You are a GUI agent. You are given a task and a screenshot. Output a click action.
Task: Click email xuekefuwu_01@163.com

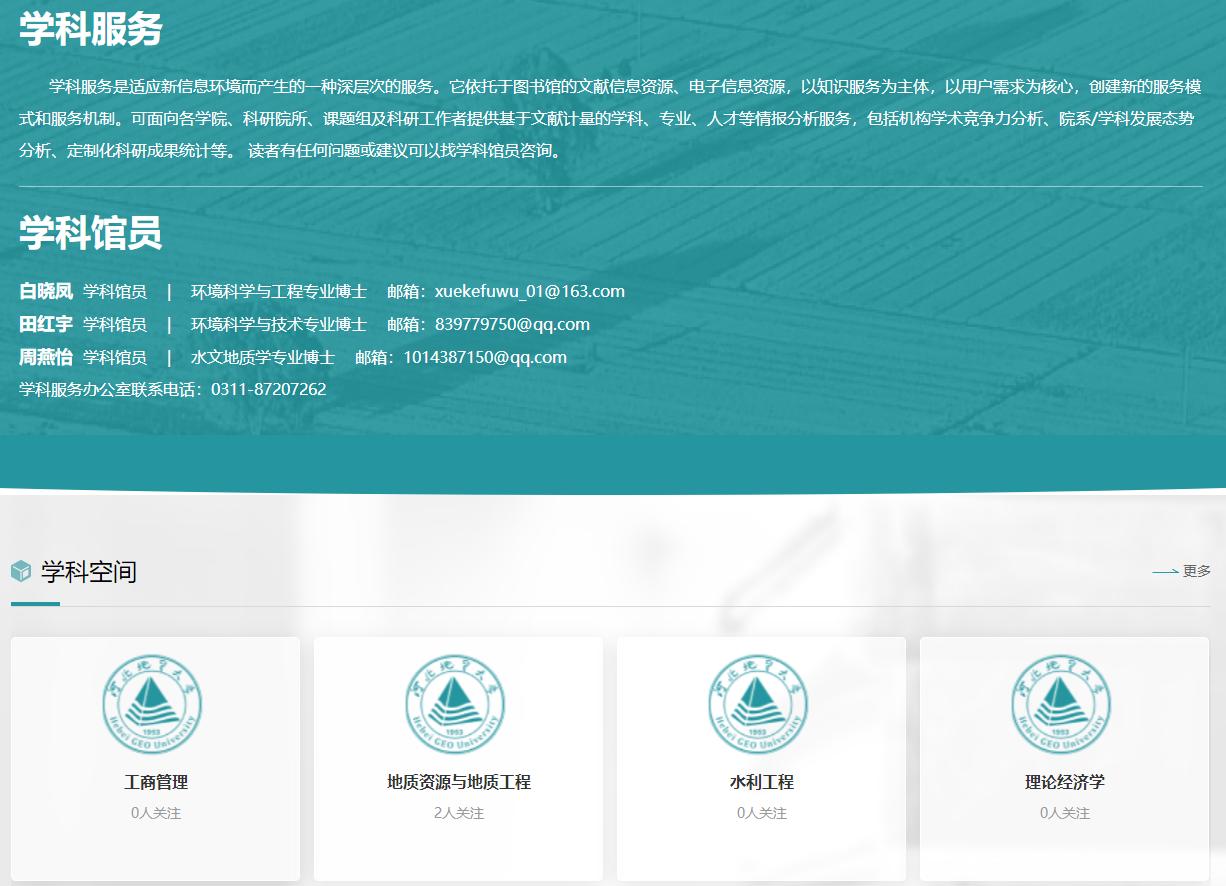pos(529,291)
